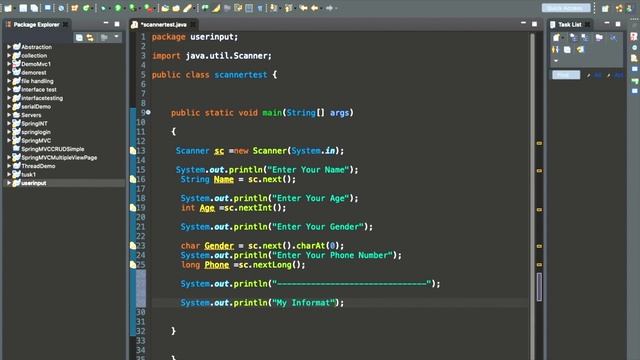Click the quick fix marker on line 16
The width and height of the screenshot is (640, 360).
coord(133,179)
